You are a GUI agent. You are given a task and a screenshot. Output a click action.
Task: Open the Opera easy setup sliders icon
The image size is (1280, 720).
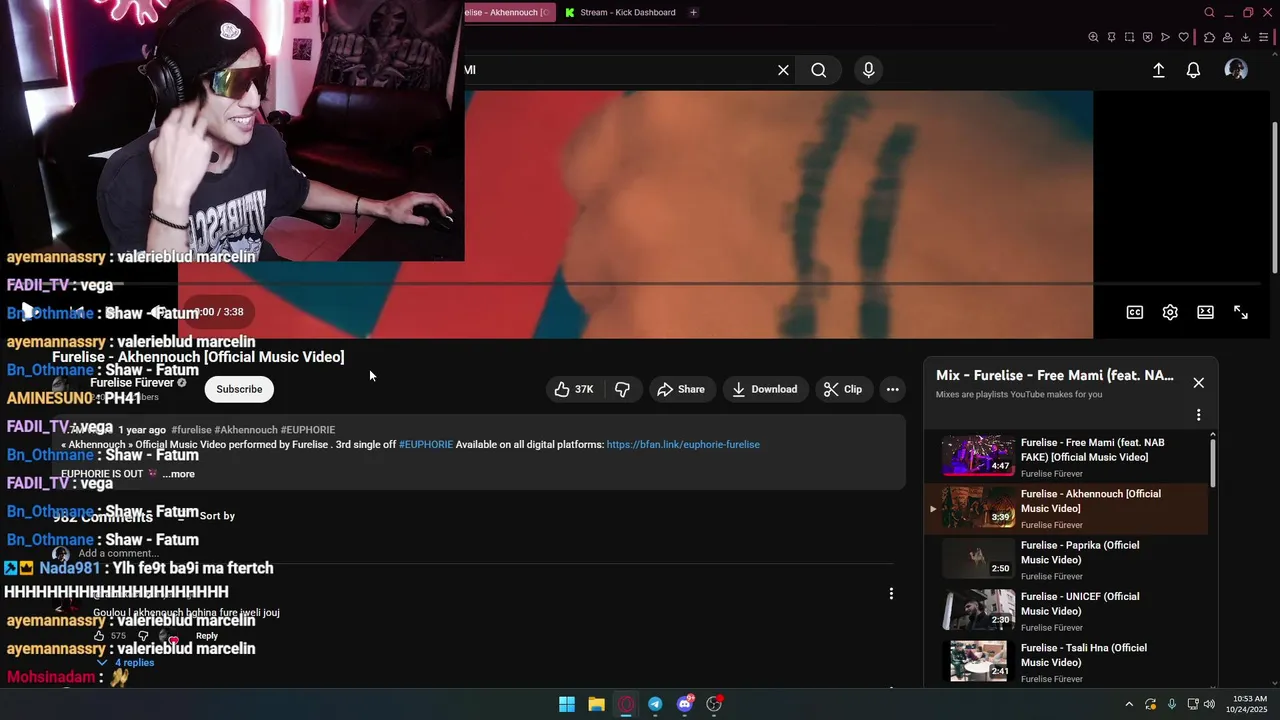tap(1264, 37)
